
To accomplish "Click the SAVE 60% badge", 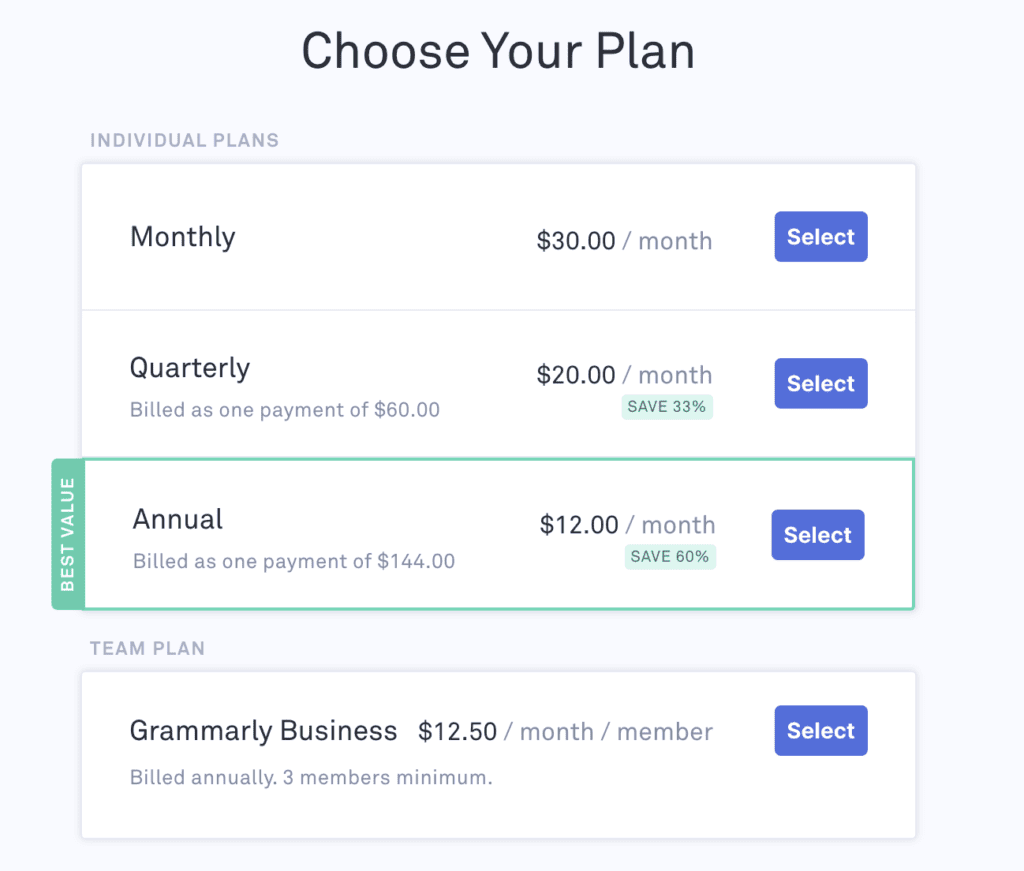I will [x=670, y=557].
